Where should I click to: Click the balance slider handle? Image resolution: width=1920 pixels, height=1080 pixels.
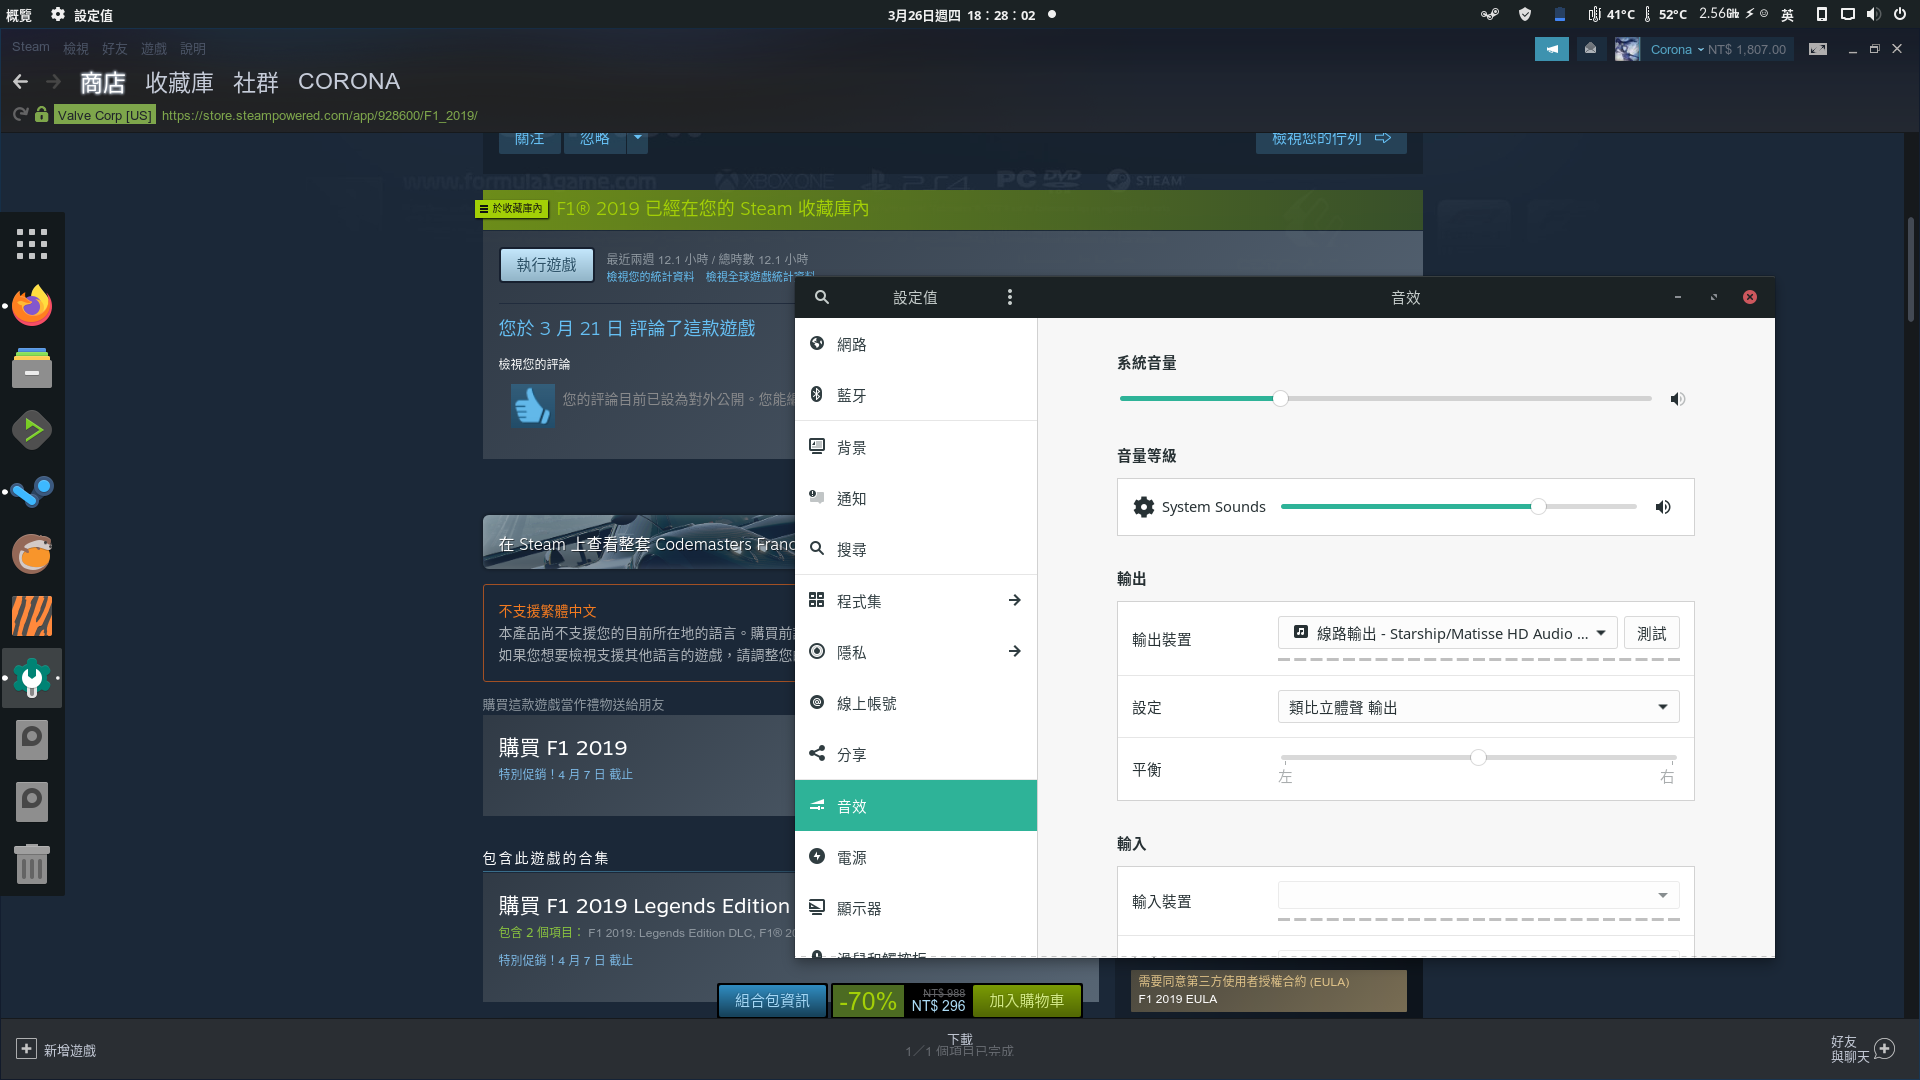coord(1478,757)
